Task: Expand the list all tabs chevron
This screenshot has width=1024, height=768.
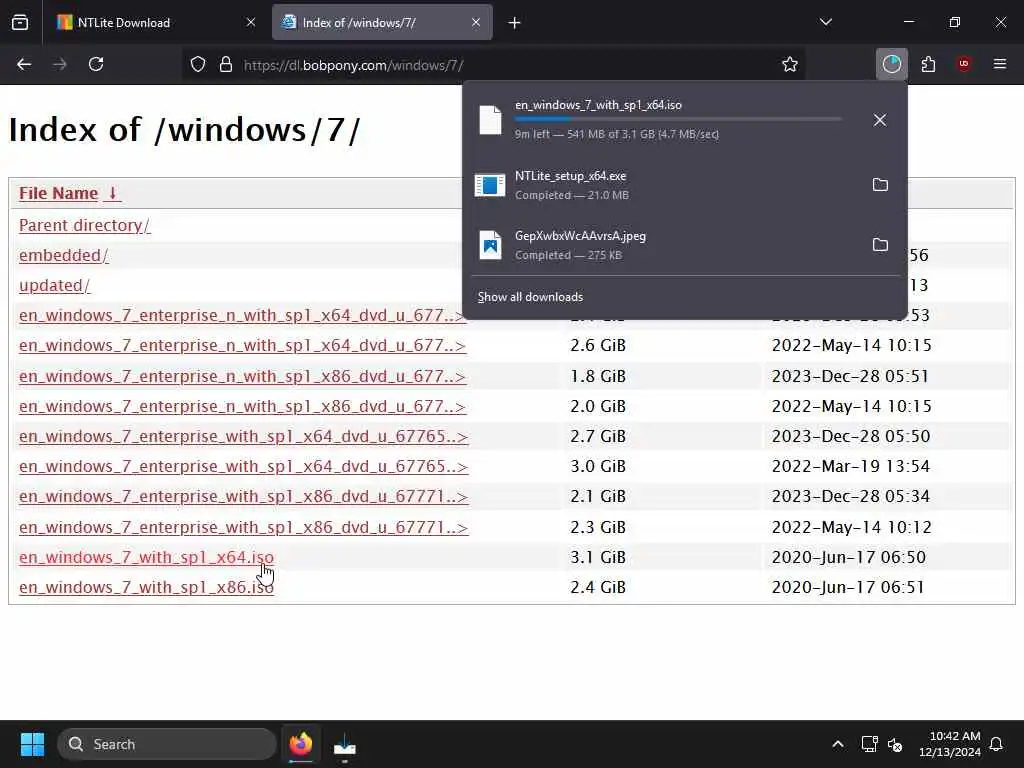Action: 826,22
